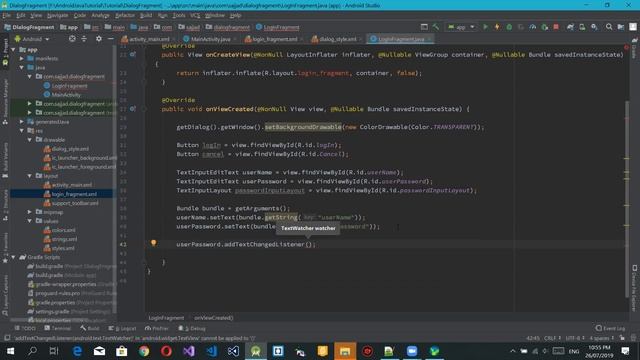The image size is (640, 360).
Task: Open the app run configuration dropdown
Action: tap(462, 27)
